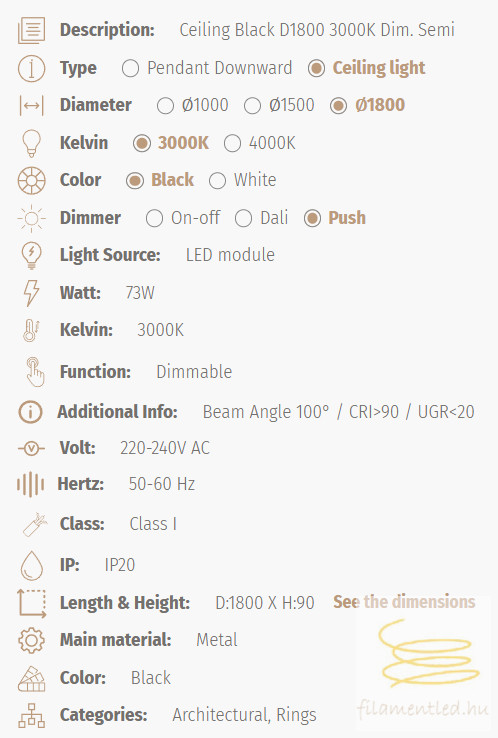Screen dimensions: 498x738
Task: Click the water drop IP icon
Action: pos(32,565)
